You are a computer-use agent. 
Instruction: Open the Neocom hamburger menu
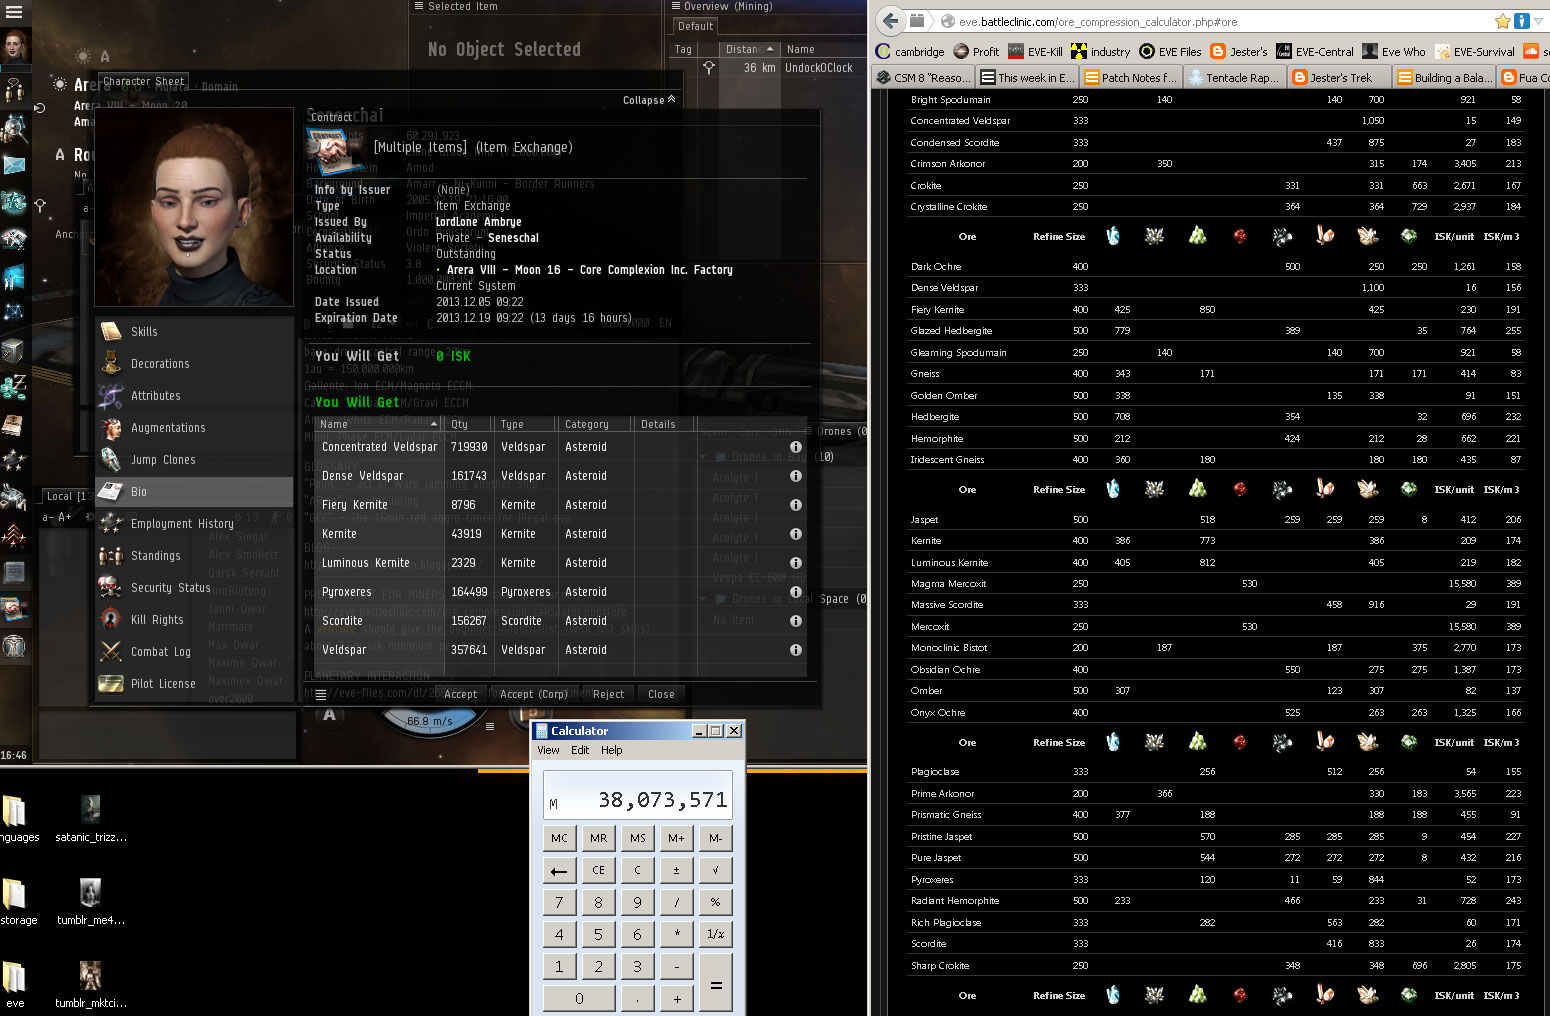pyautogui.click(x=16, y=13)
